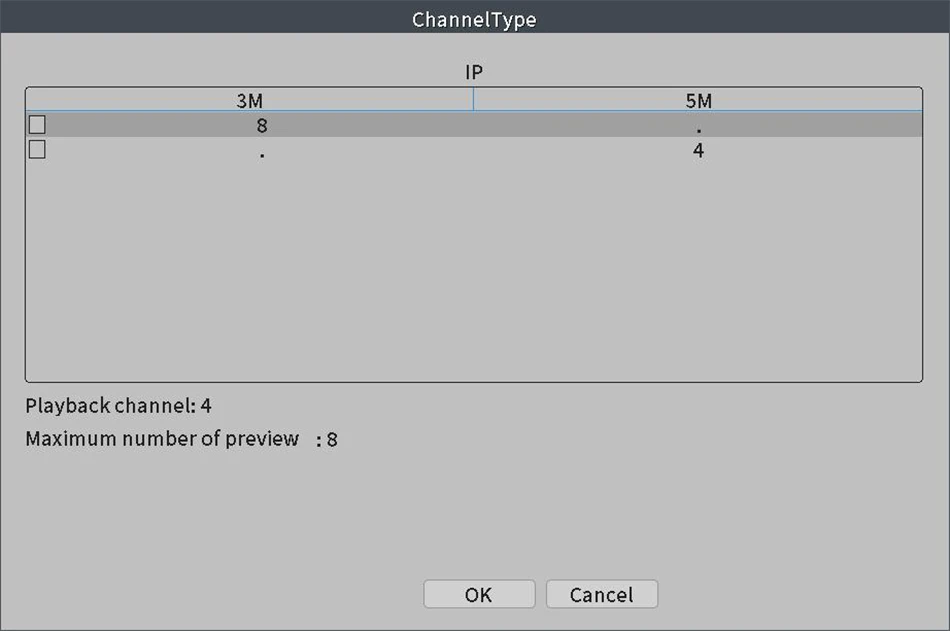Viewport: 950px width, 631px height.
Task: Click the OK button
Action: 479,594
